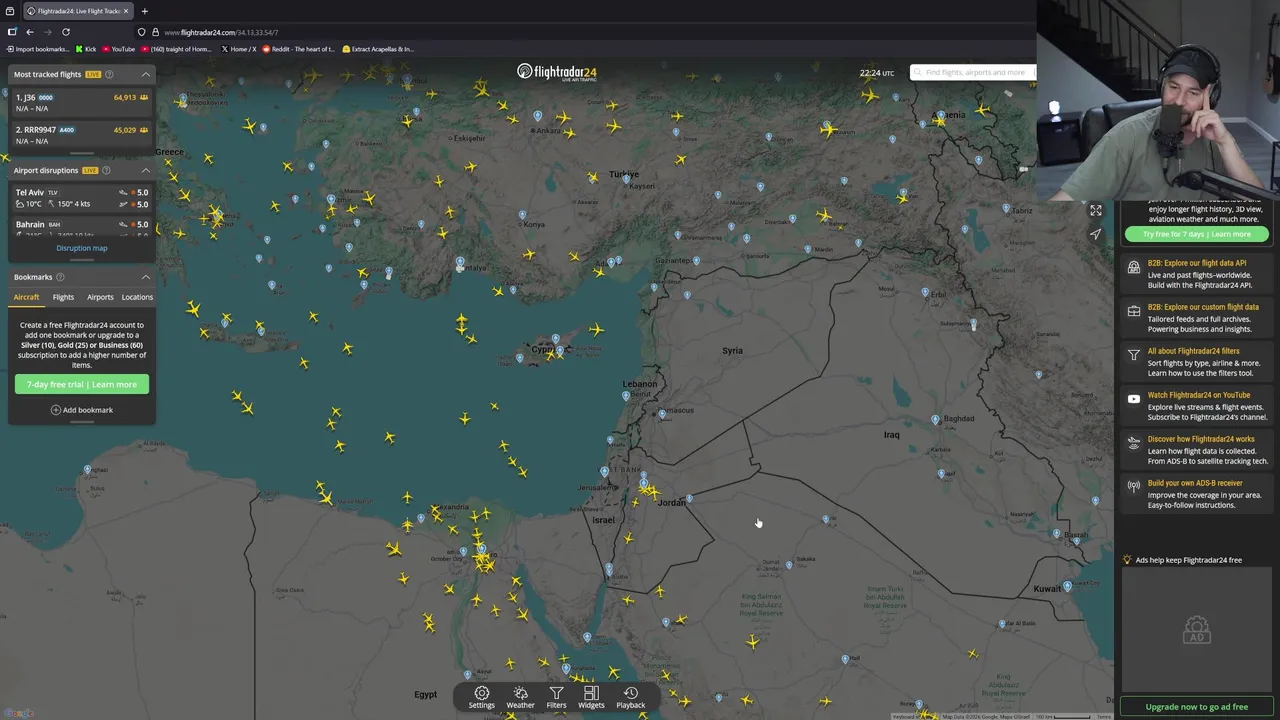This screenshot has width=1280, height=720.
Task: Collapse the Most tracked flights panel
Action: point(146,74)
